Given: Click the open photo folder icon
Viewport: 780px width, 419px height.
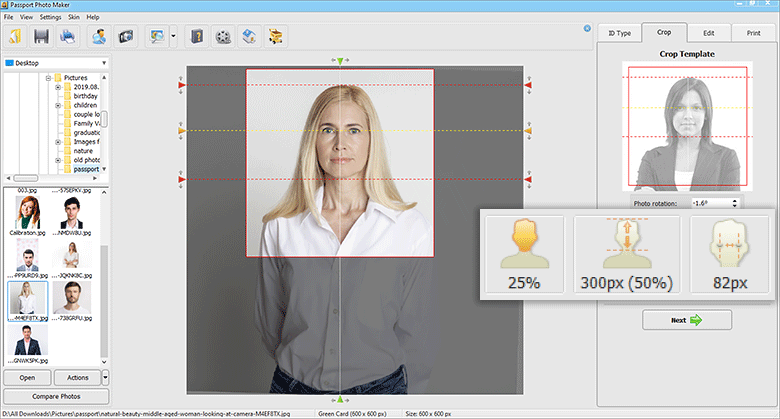Looking at the screenshot, I should point(16,36).
